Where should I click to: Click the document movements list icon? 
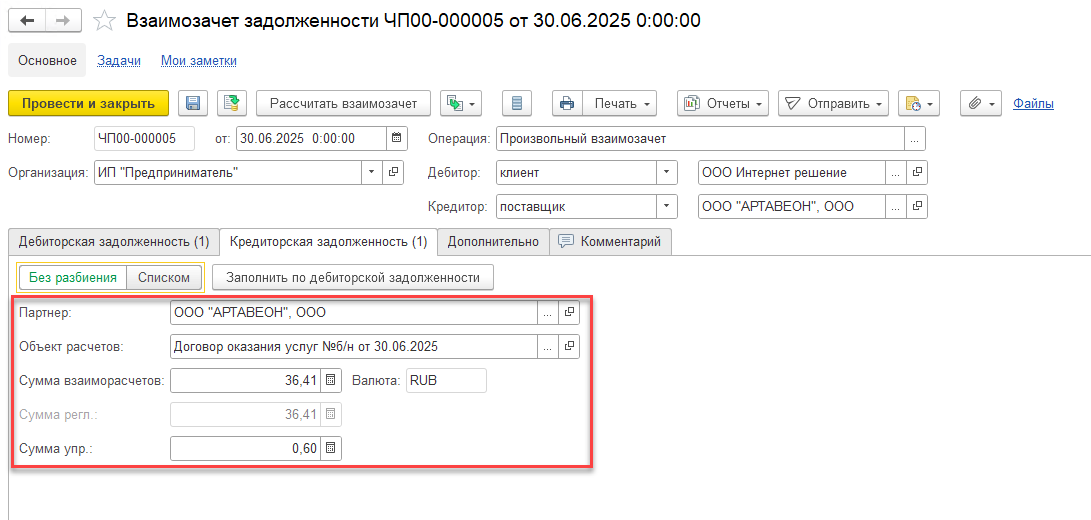point(516,103)
